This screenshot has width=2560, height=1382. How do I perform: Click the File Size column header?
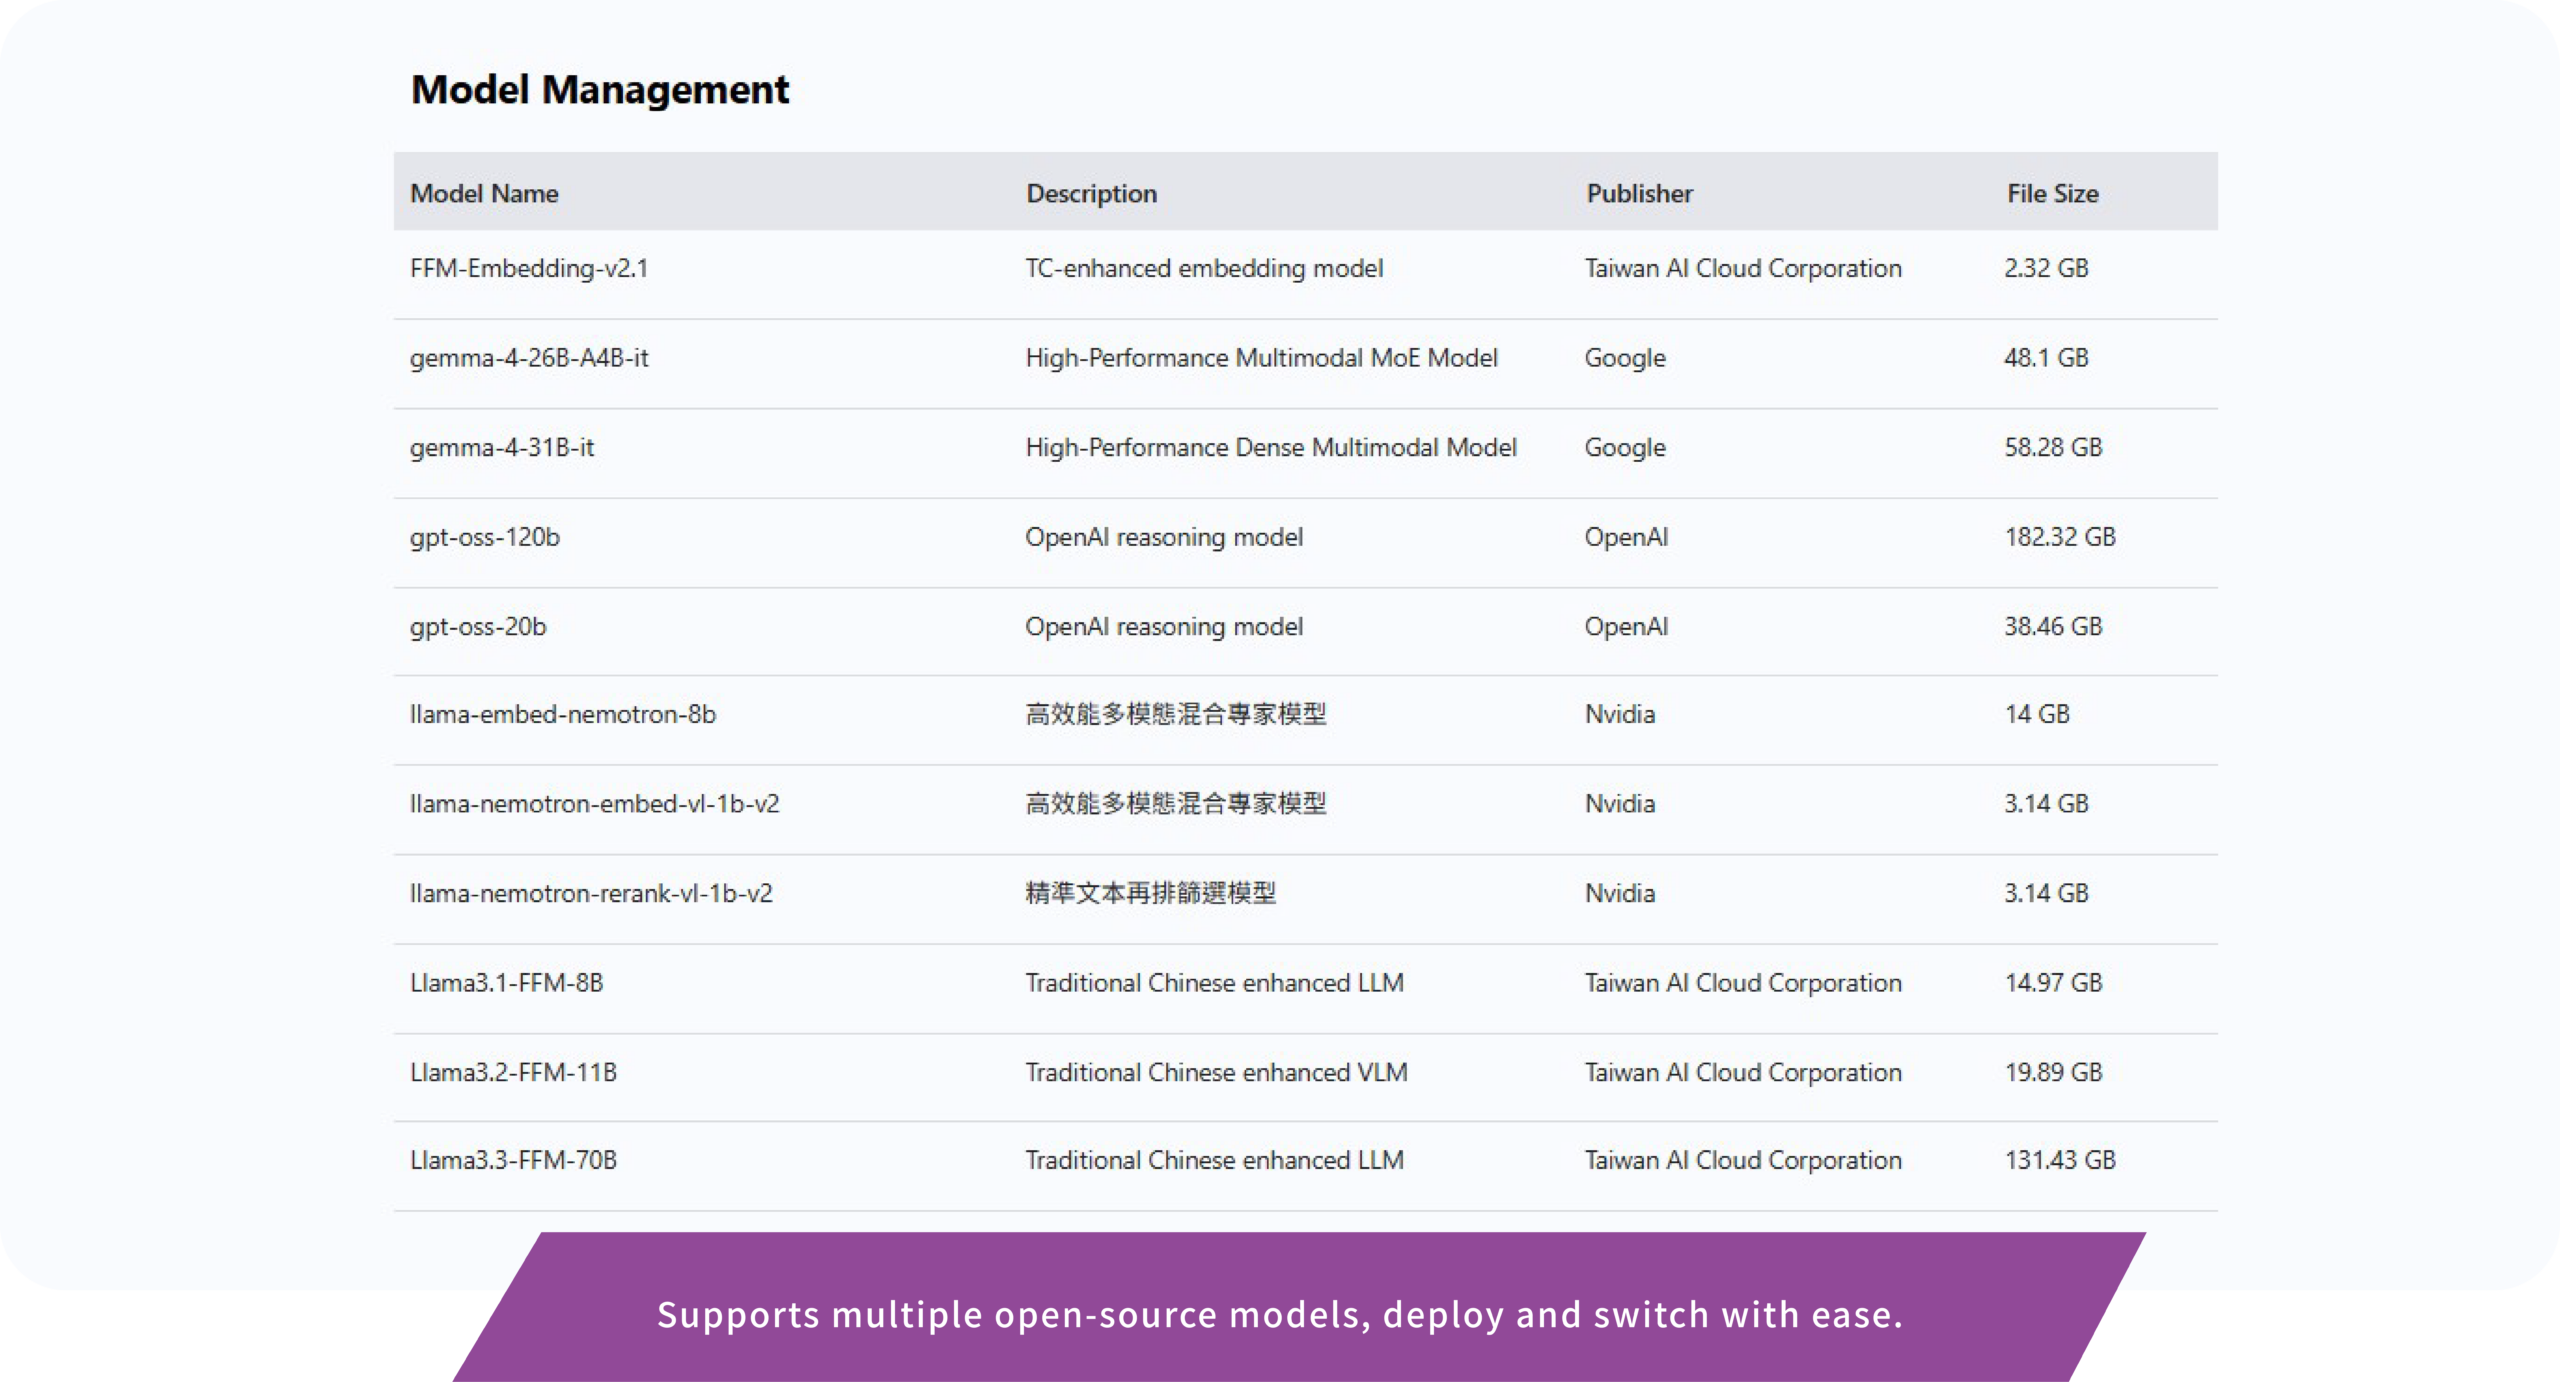(x=2052, y=193)
